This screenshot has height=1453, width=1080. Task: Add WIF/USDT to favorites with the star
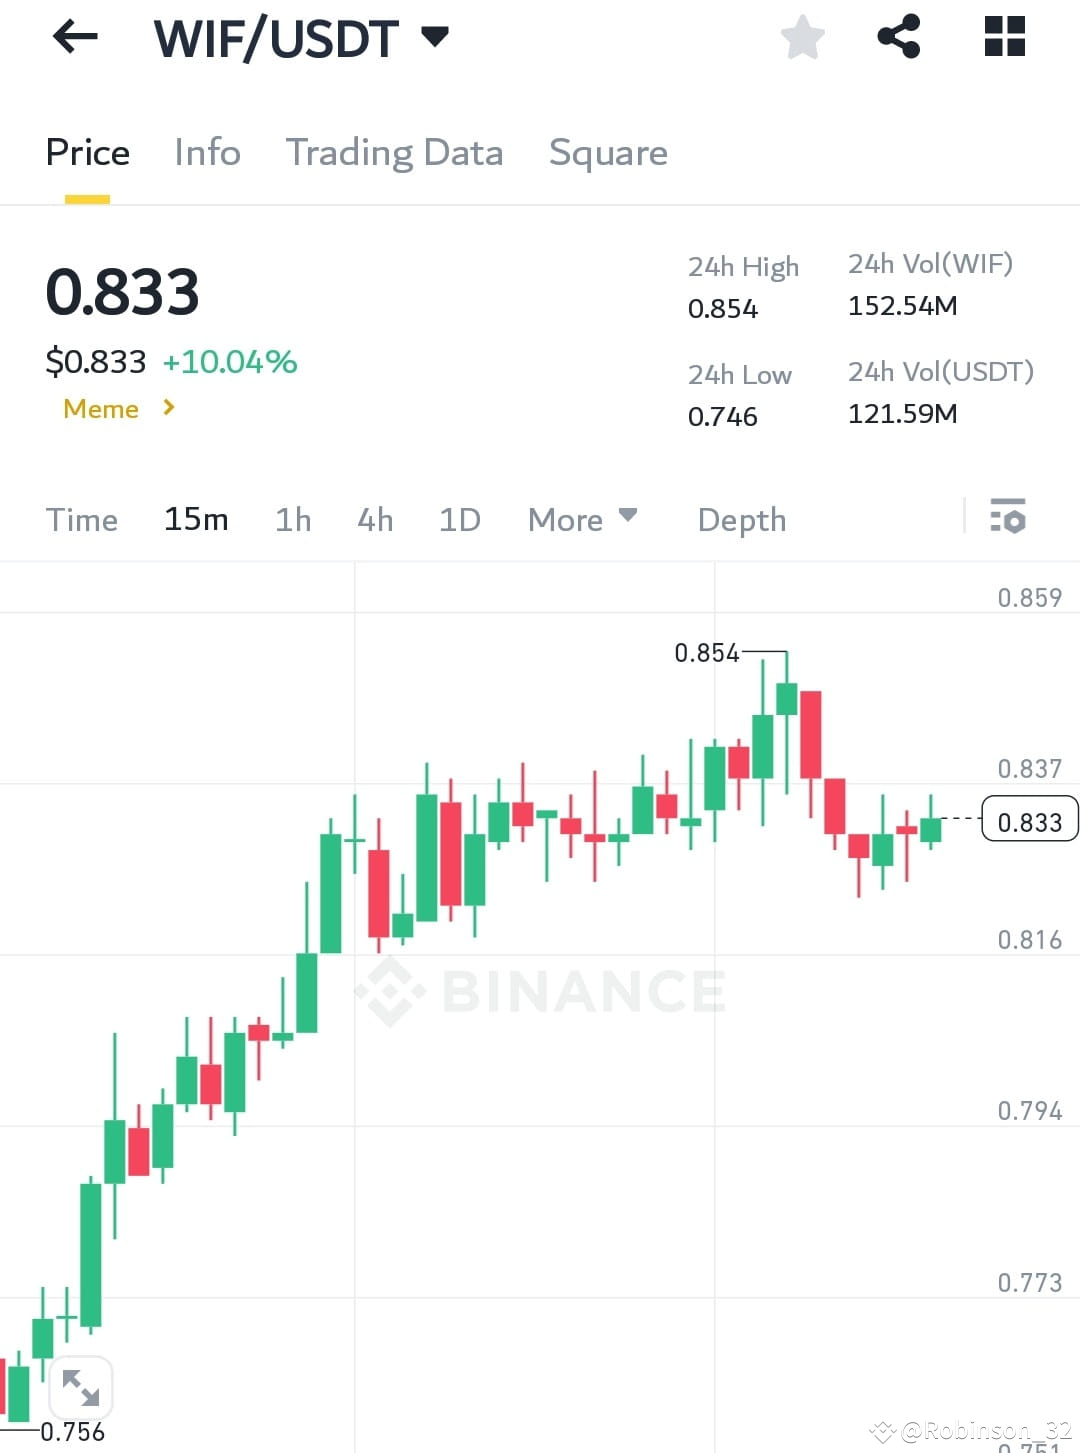tap(802, 37)
